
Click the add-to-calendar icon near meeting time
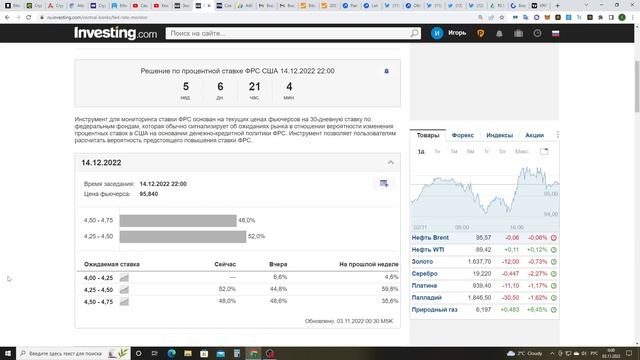[x=384, y=183]
